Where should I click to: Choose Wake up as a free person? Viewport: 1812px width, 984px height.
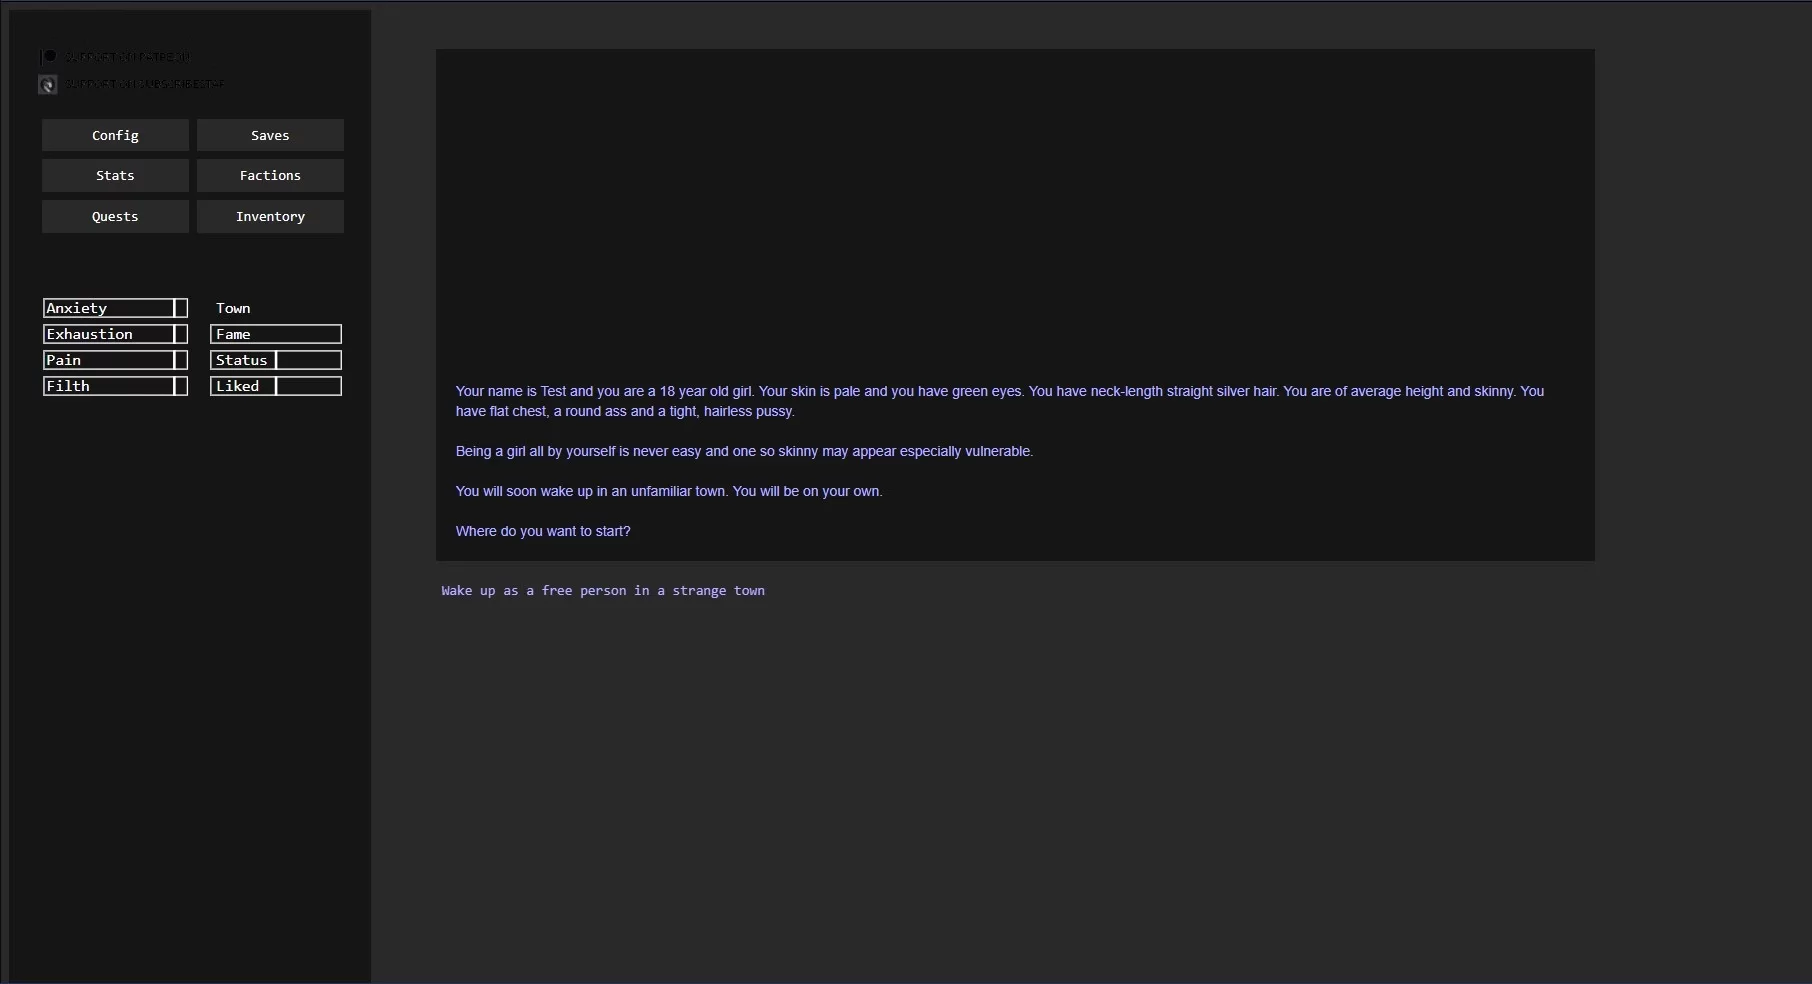[603, 591]
